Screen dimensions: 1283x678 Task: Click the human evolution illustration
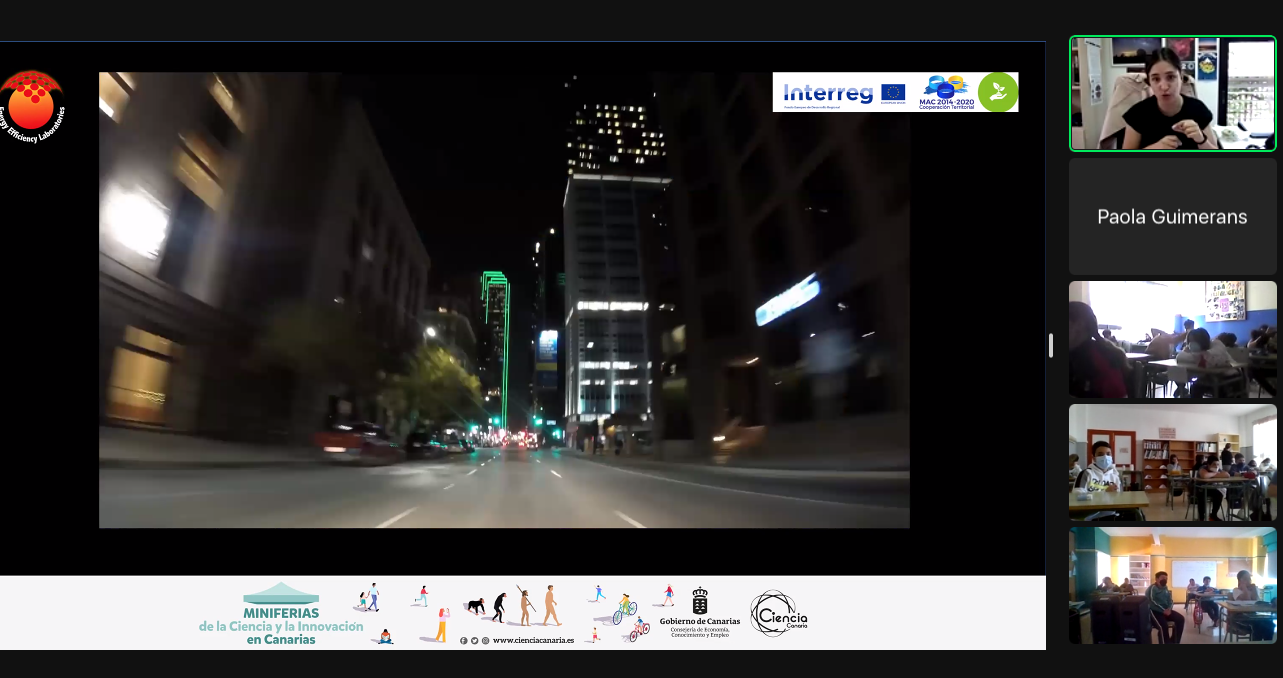(x=513, y=606)
